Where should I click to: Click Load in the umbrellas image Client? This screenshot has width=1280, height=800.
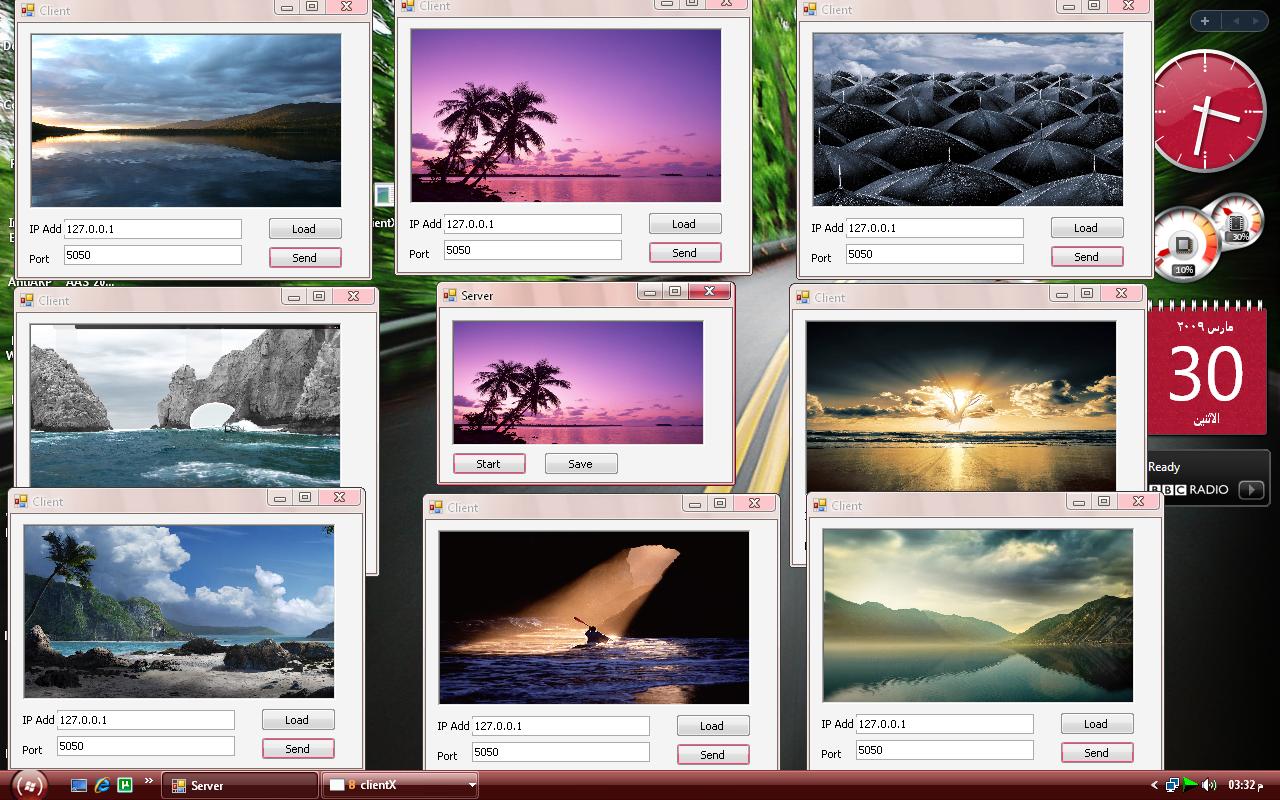[x=1087, y=228]
